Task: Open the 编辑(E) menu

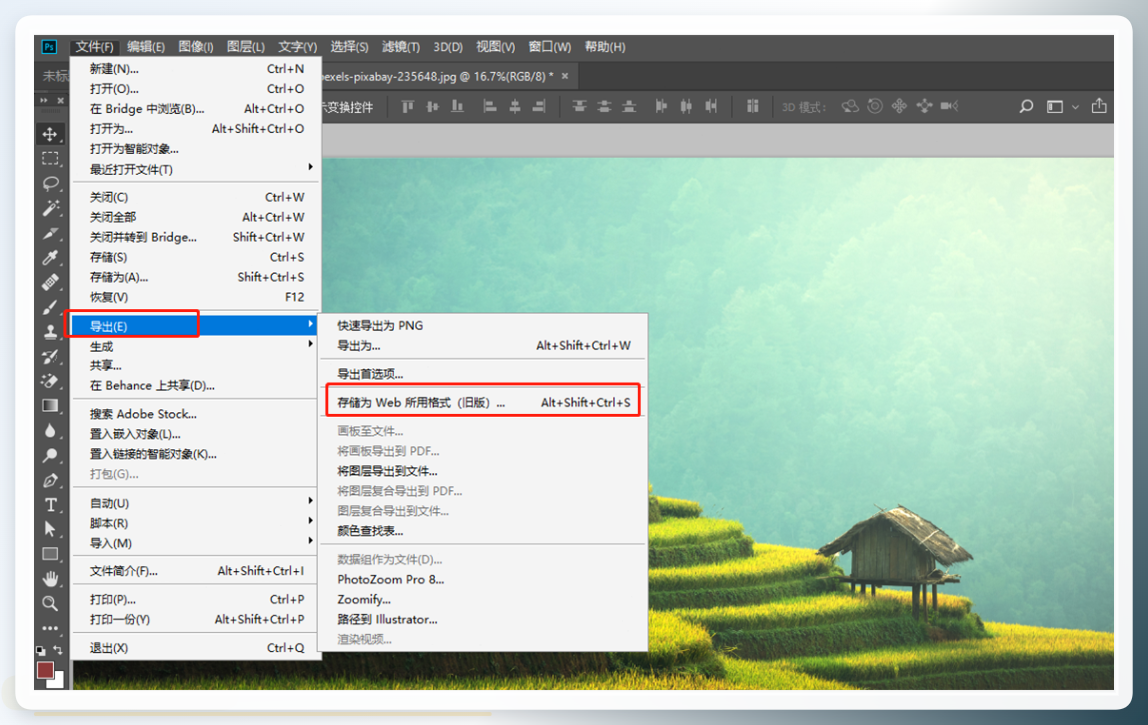Action: [146, 47]
